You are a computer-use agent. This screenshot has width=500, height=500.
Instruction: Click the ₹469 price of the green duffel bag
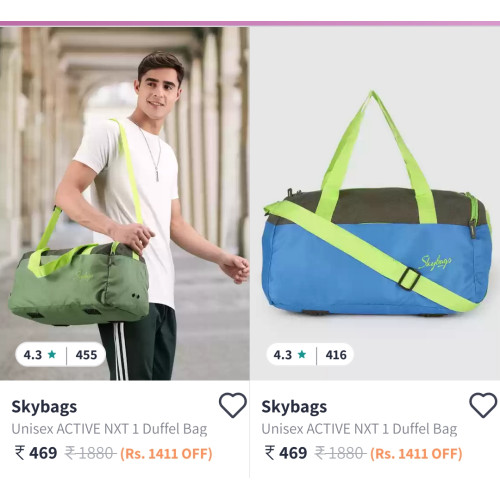(36, 453)
